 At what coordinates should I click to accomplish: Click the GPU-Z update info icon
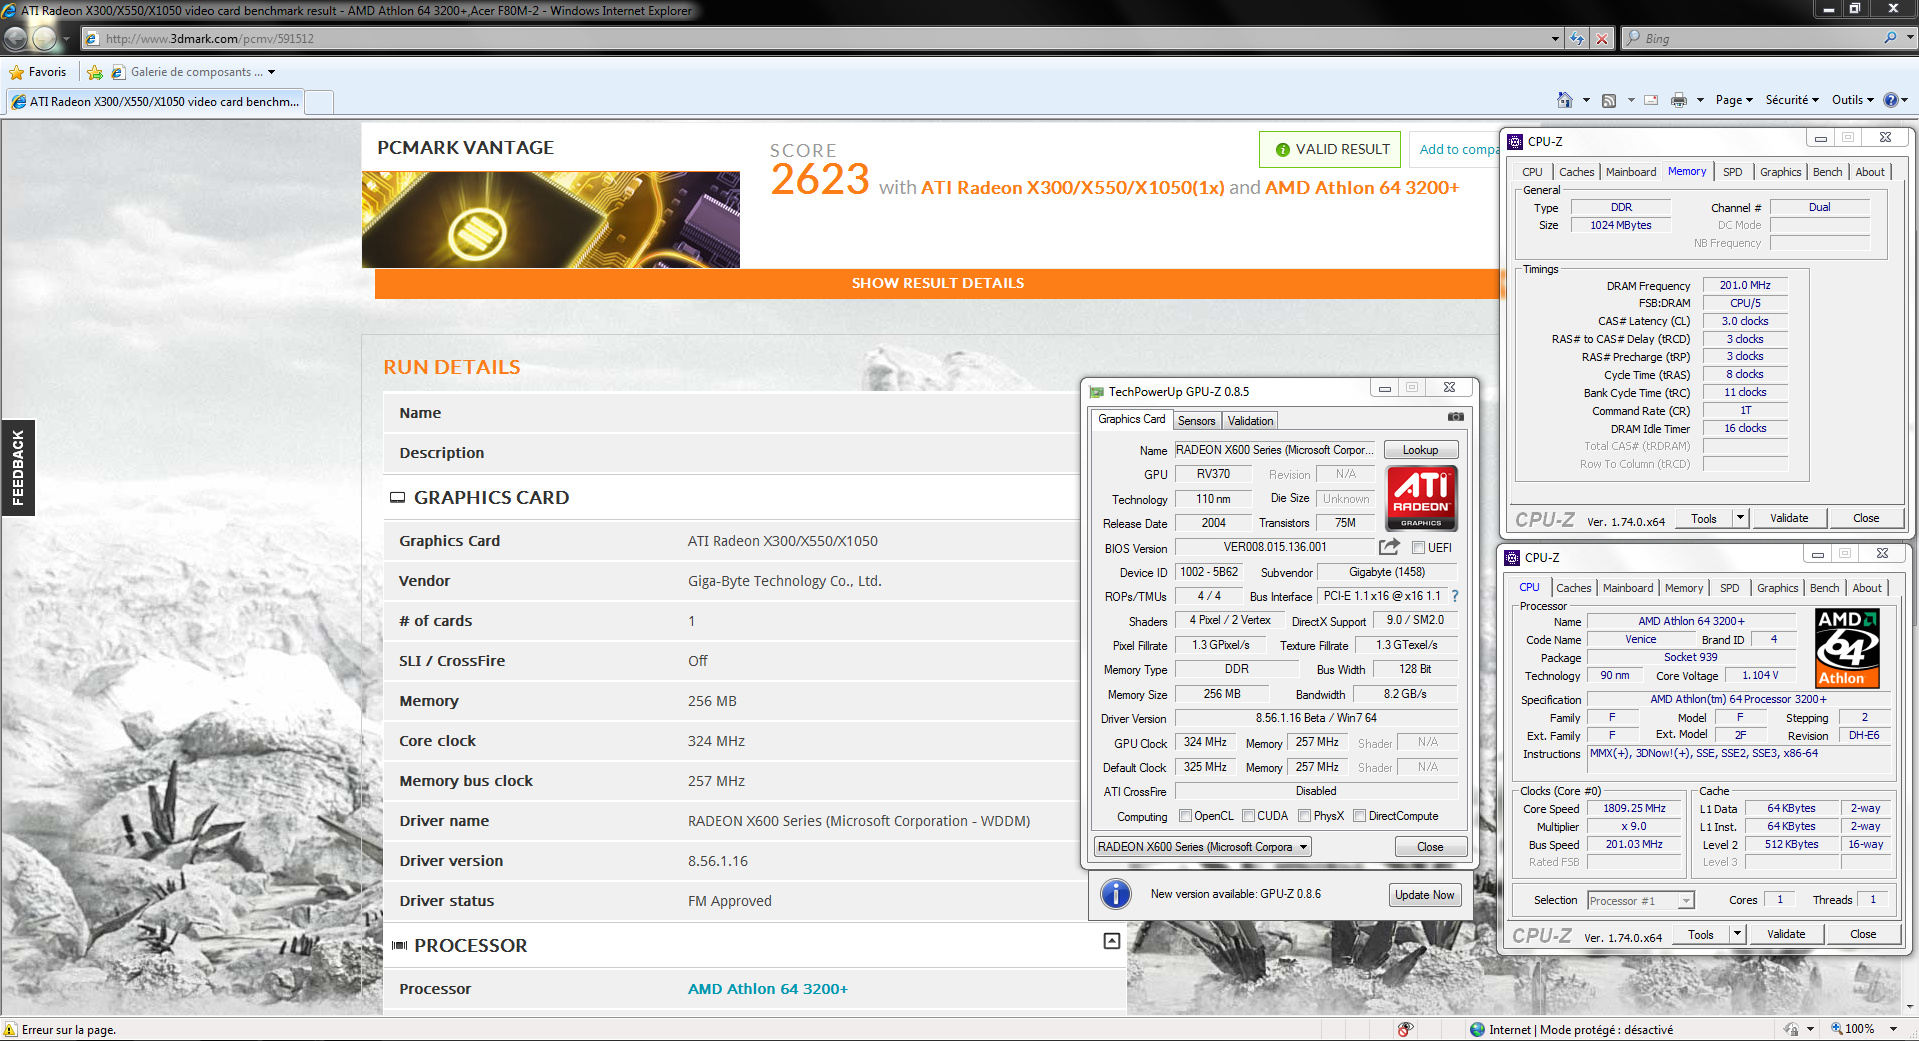(1116, 894)
